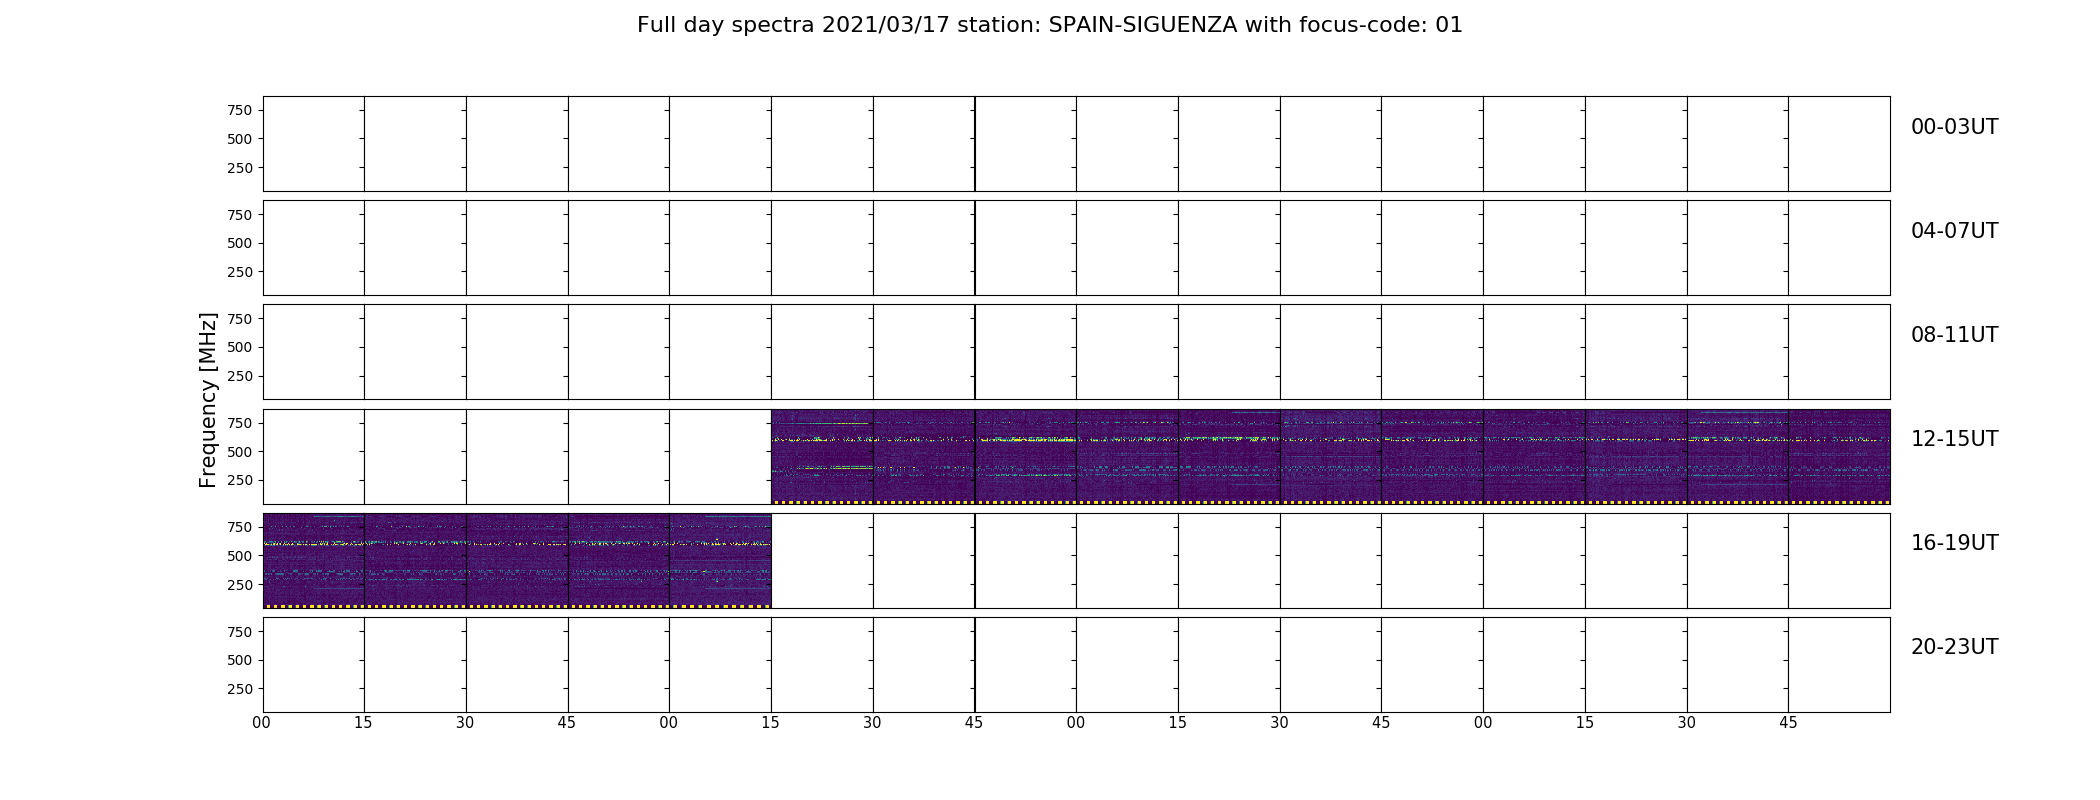Viewport: 2100px width, 800px height.
Task: Select the '20-23UT' row label
Action: coord(1954,647)
